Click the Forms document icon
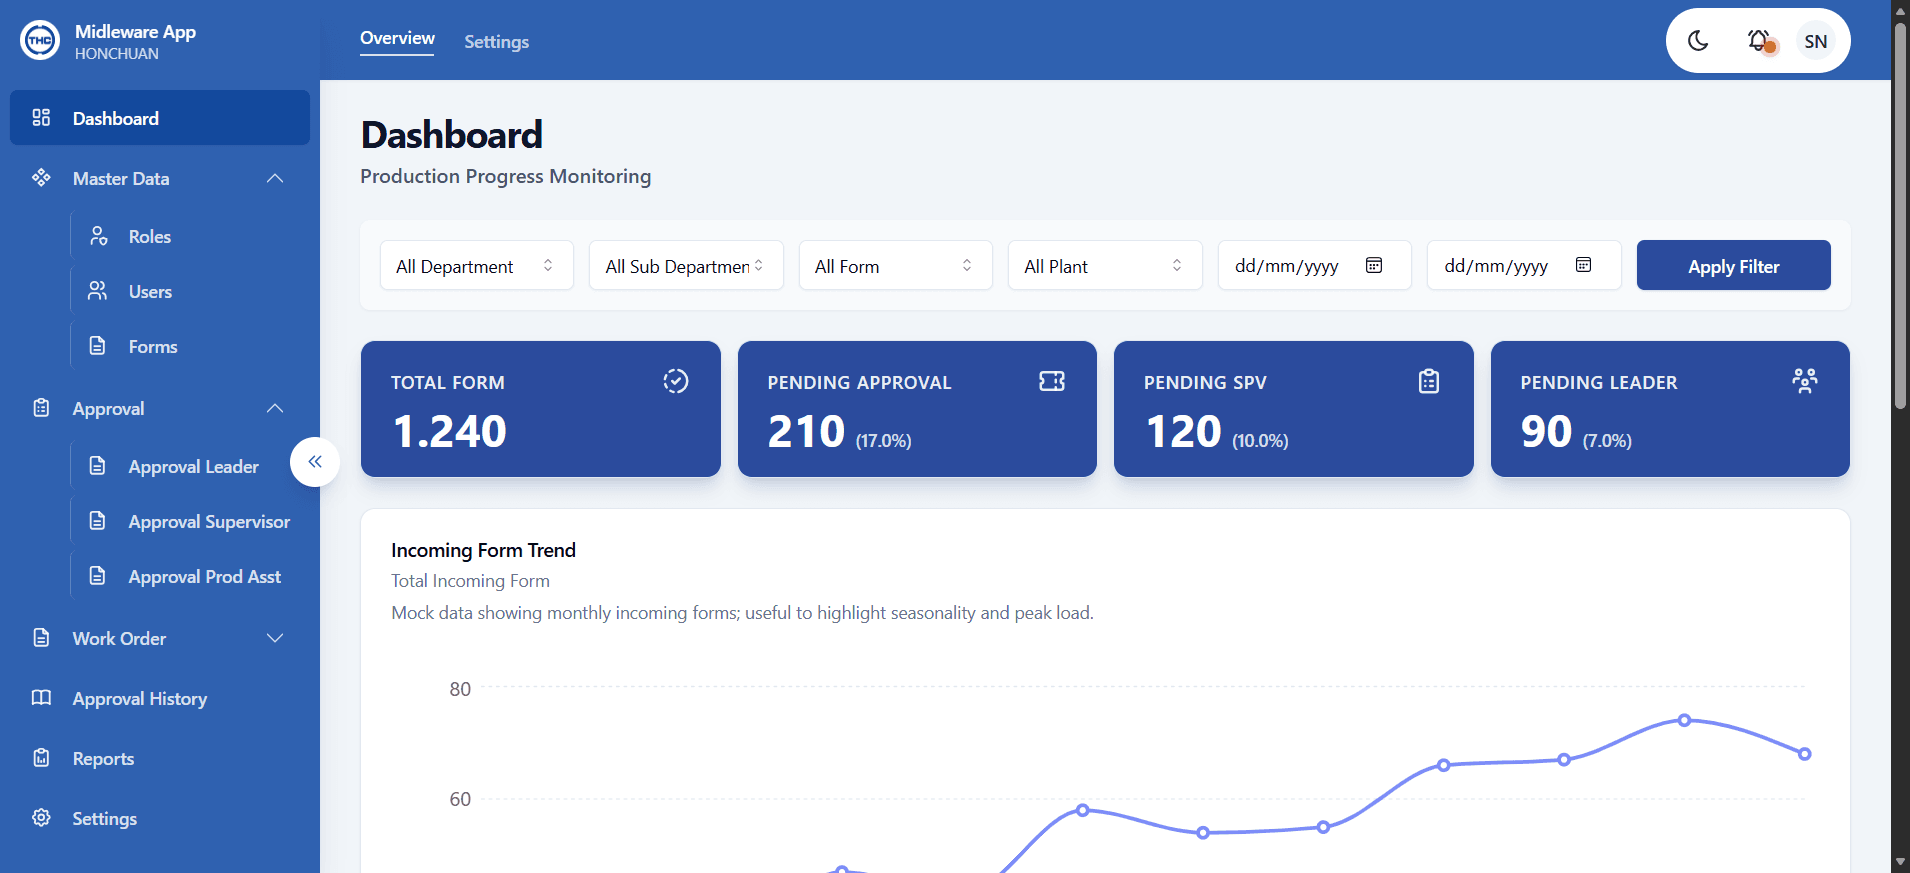The image size is (1910, 873). tap(98, 346)
